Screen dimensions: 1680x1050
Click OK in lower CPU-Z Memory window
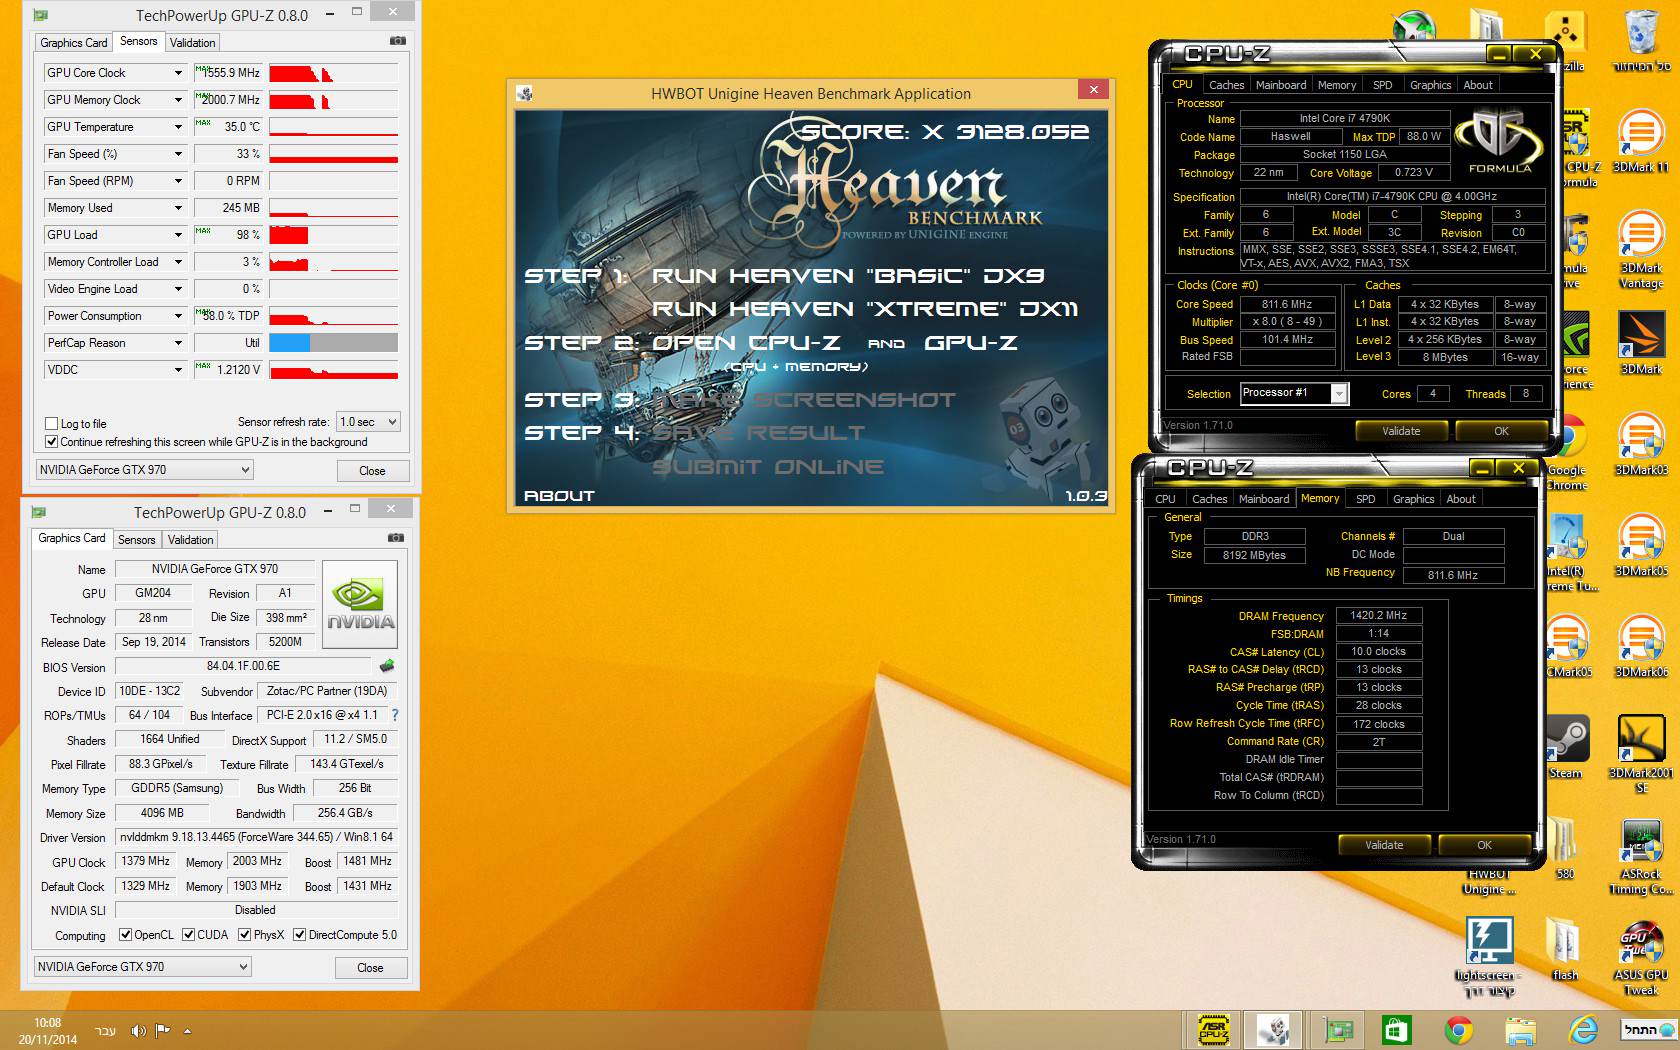(1484, 845)
